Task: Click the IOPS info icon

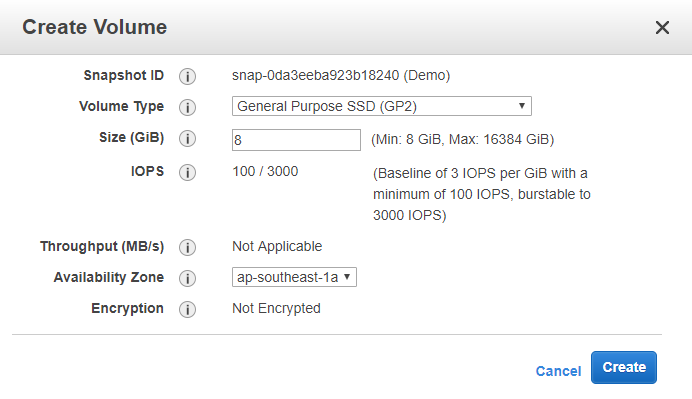Action: (187, 172)
